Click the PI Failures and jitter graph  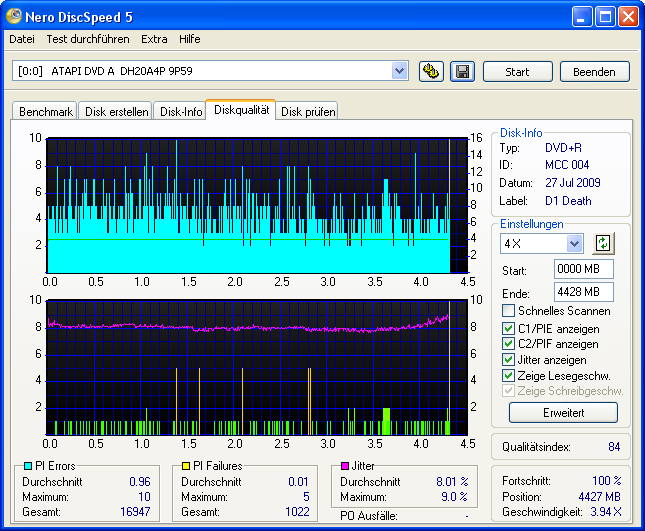(x=258, y=367)
